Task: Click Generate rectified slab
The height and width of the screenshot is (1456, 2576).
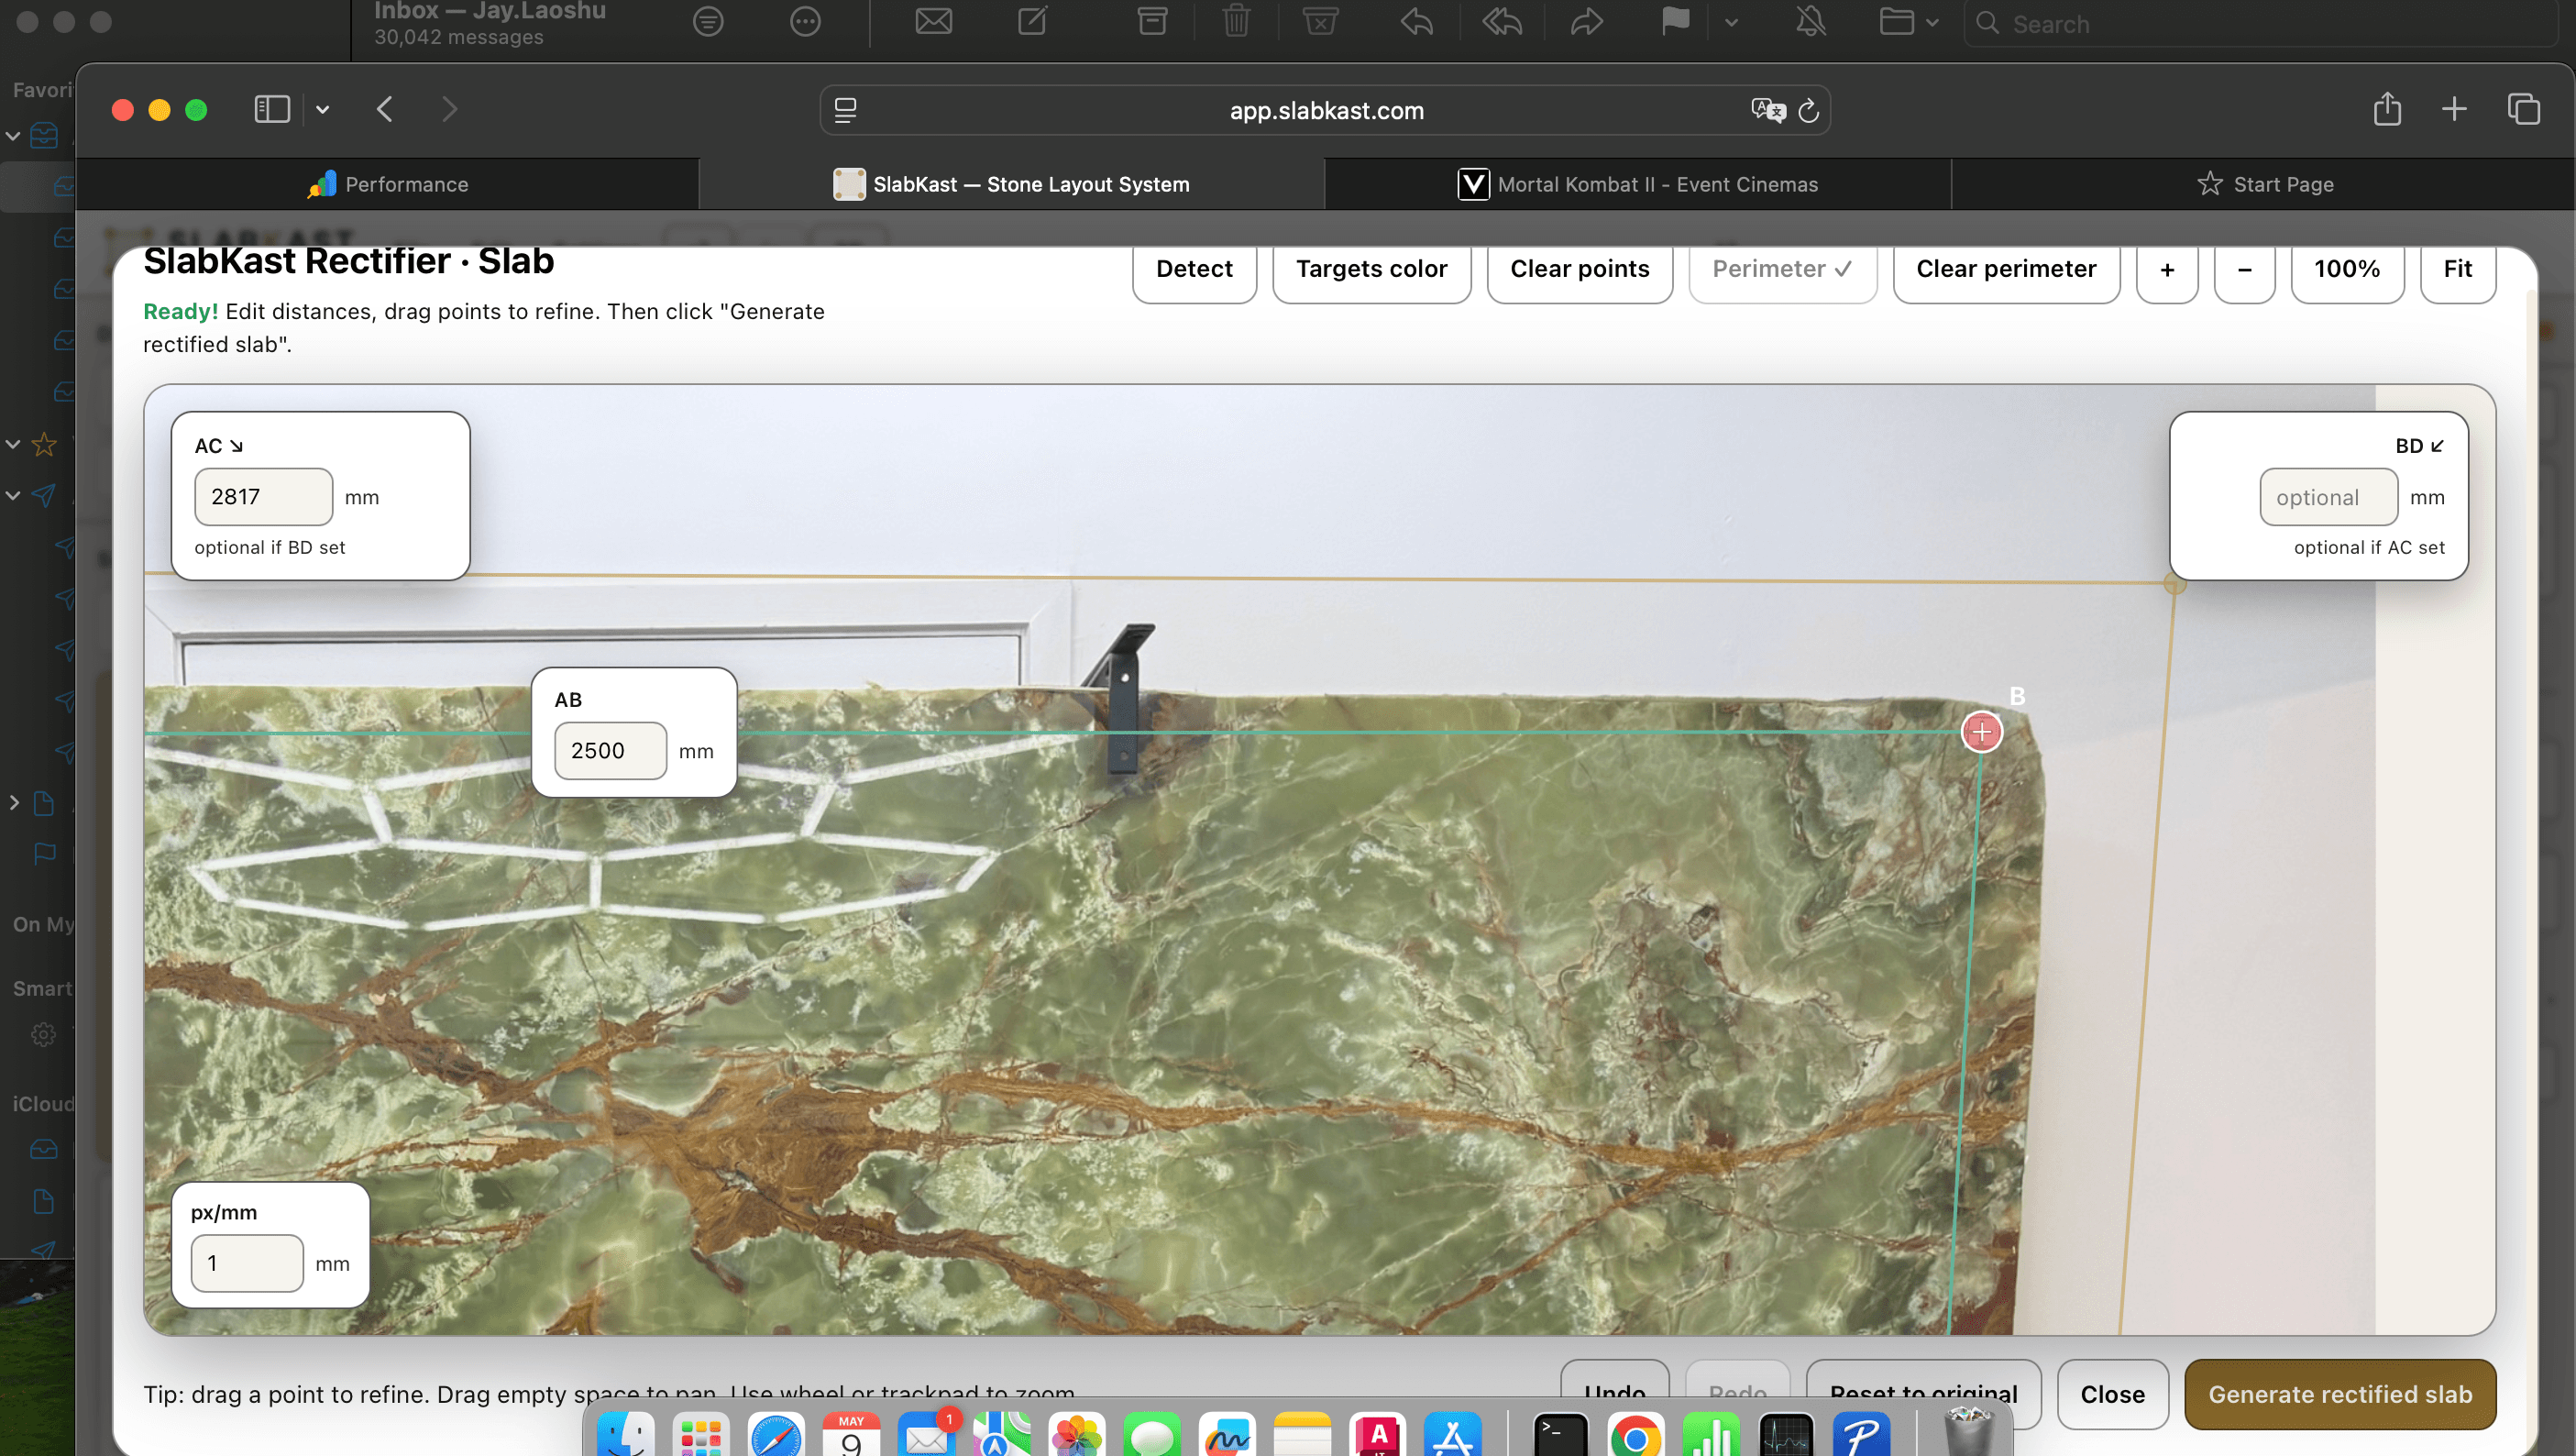Action: pos(2340,1394)
